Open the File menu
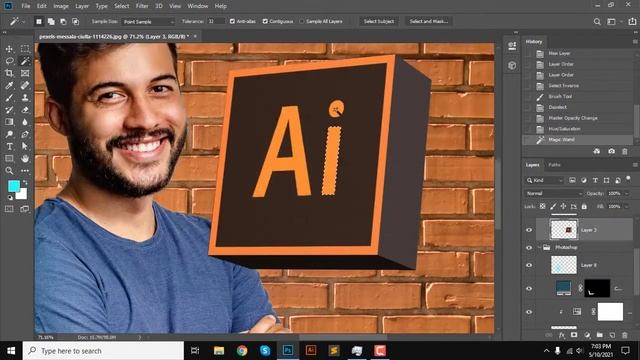This screenshot has width=640, height=360. (x=26, y=6)
